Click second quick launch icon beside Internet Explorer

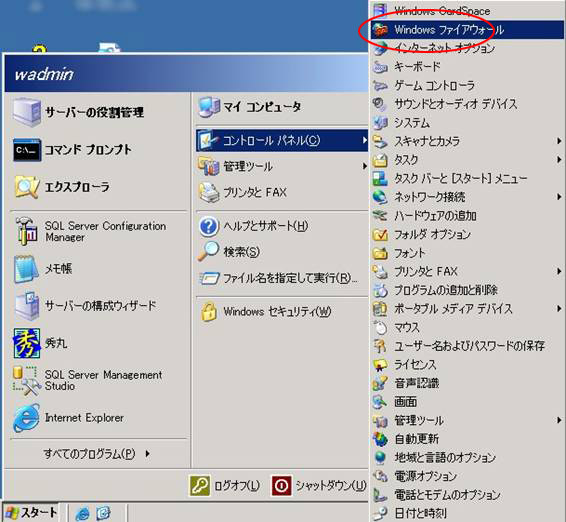pos(104,513)
